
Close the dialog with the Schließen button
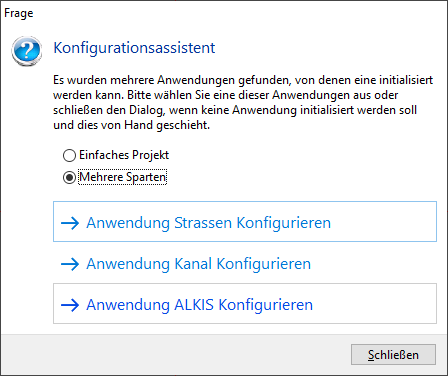pyautogui.click(x=393, y=355)
